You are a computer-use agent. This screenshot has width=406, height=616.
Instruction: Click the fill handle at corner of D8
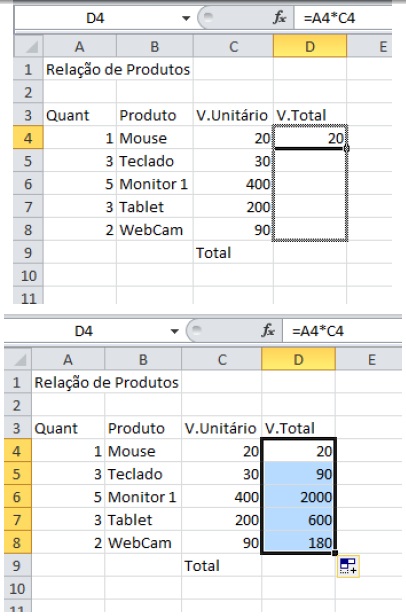[335, 553]
